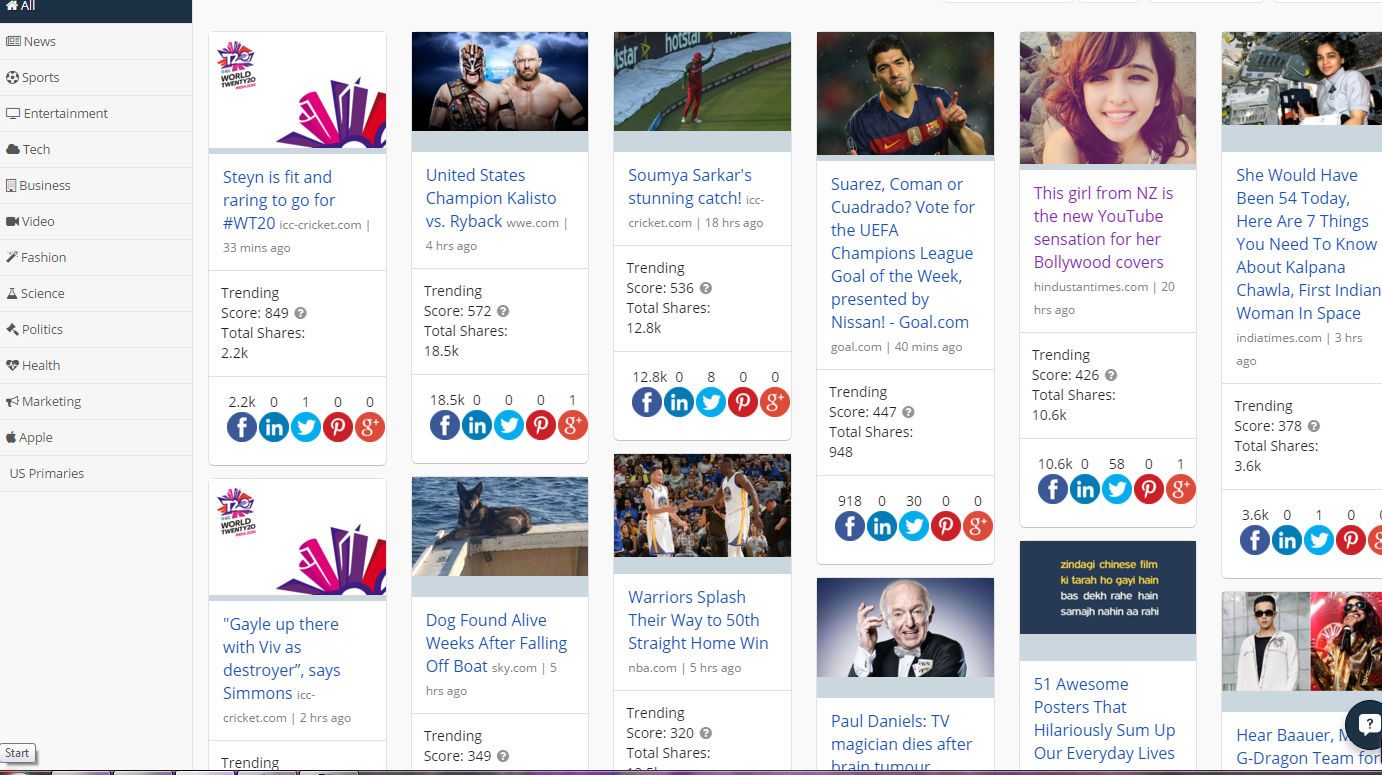
Task: Tweet the Steyn is fit article
Action: [306, 427]
